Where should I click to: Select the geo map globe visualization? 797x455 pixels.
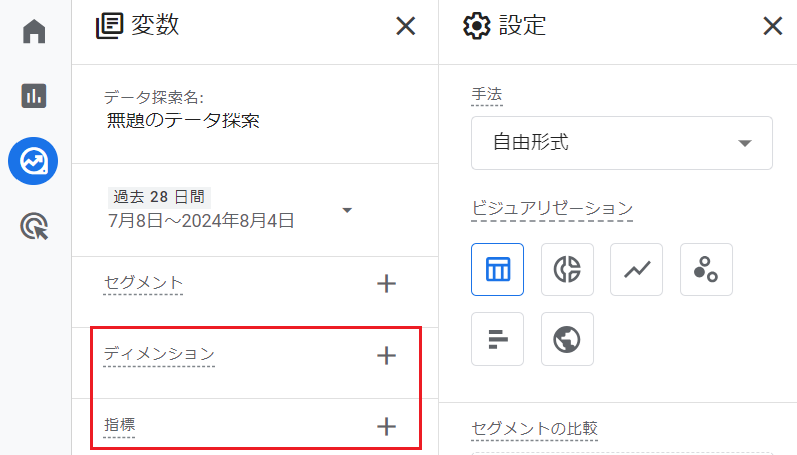click(567, 339)
